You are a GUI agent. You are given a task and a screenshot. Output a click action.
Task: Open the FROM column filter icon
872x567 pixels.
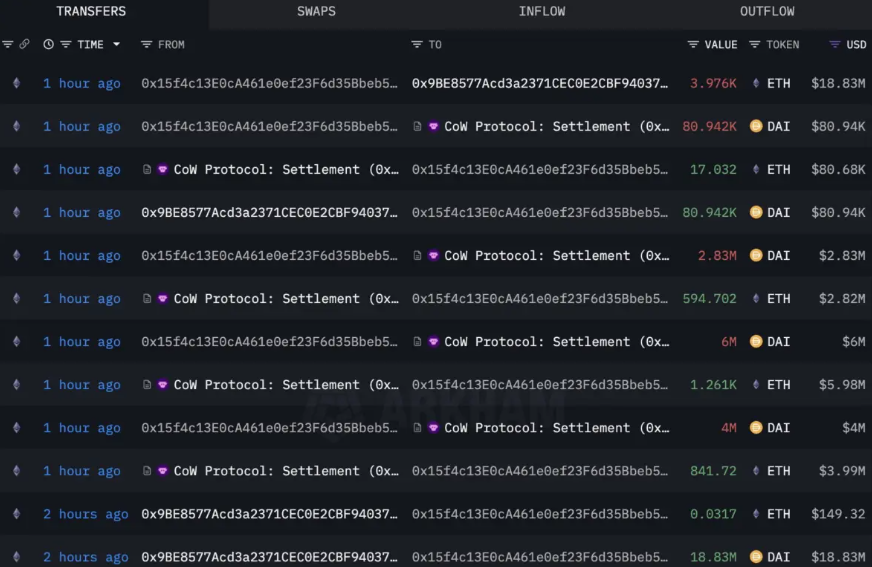(146, 45)
